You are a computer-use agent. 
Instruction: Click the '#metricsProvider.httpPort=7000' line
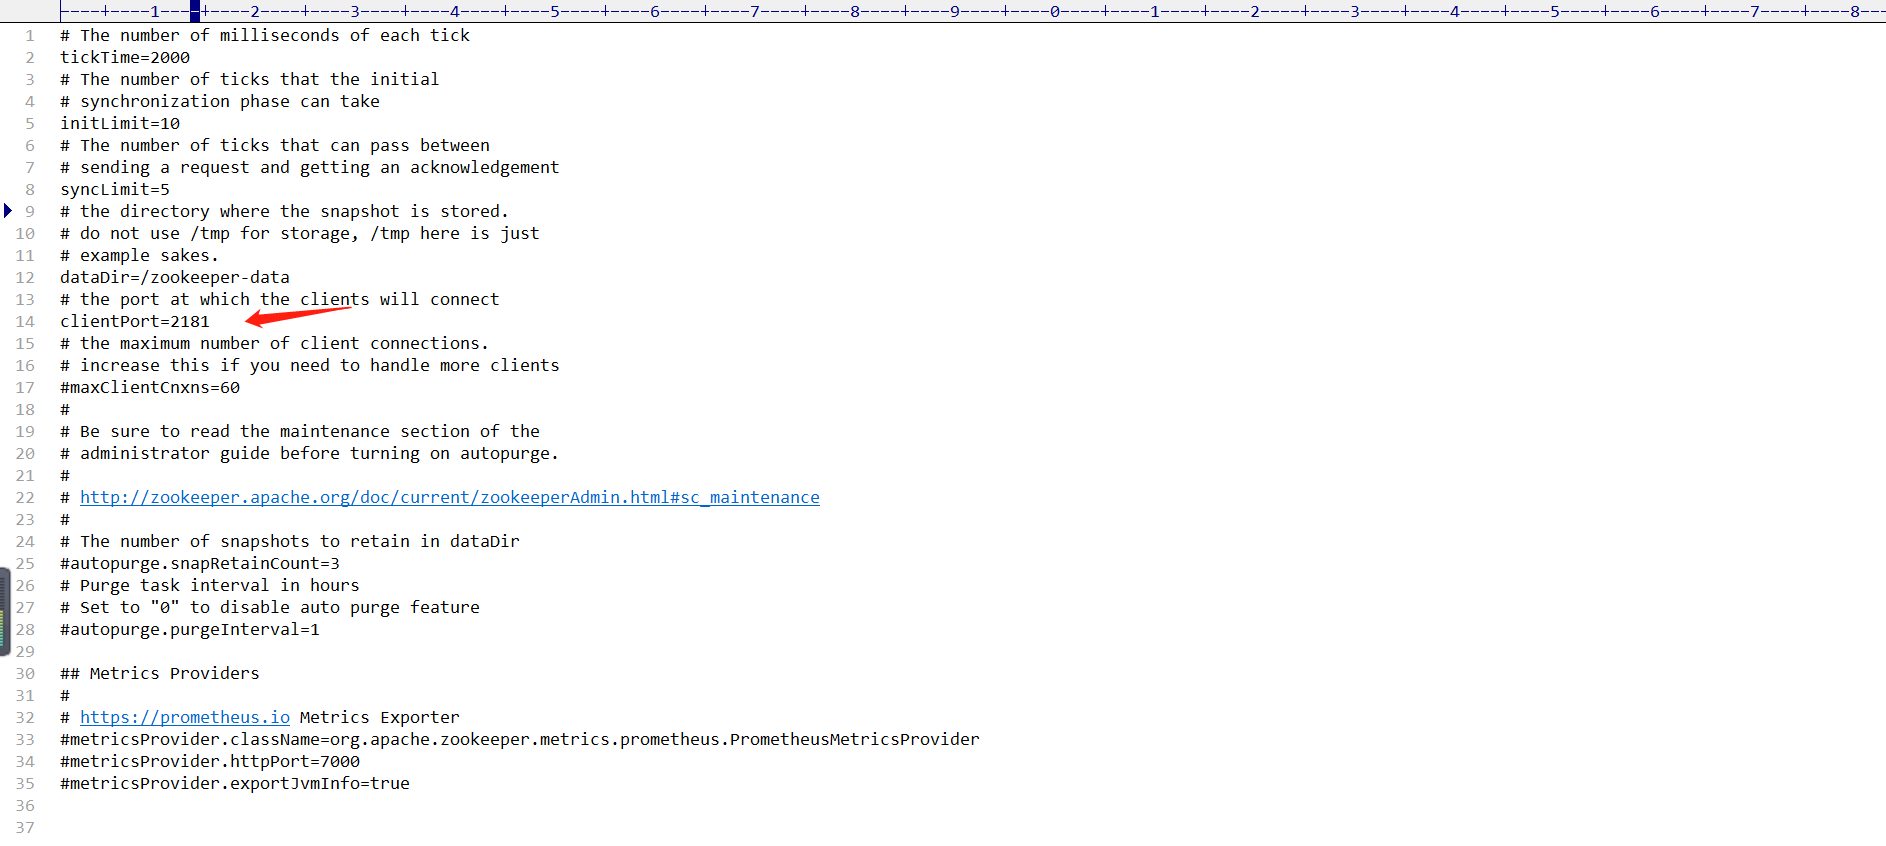210,761
